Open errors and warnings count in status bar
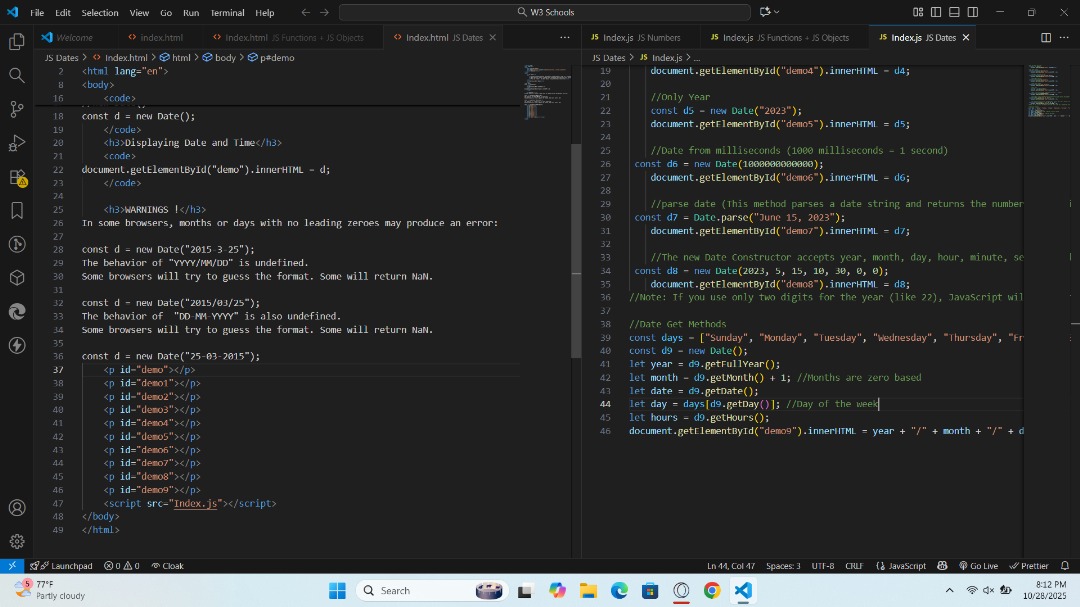 pyautogui.click(x=122, y=566)
